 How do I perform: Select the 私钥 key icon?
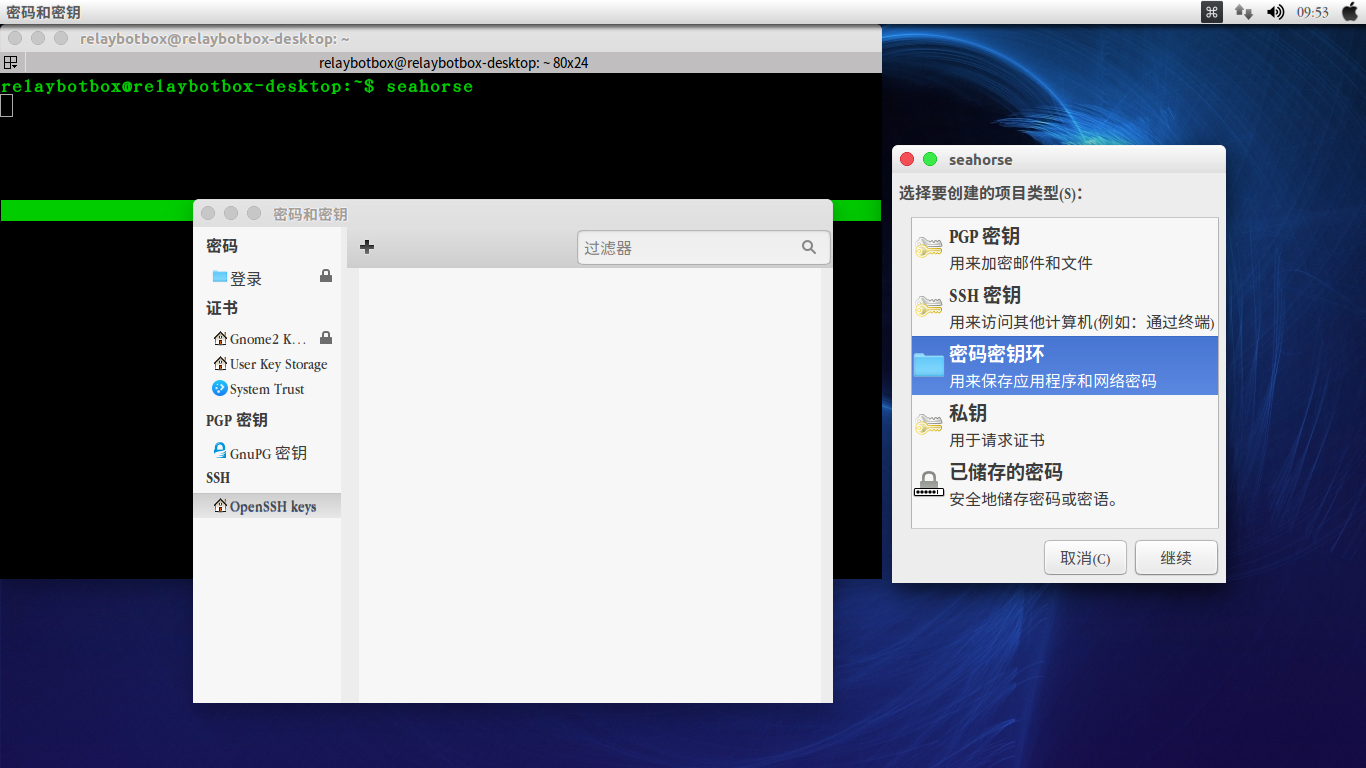coord(929,425)
